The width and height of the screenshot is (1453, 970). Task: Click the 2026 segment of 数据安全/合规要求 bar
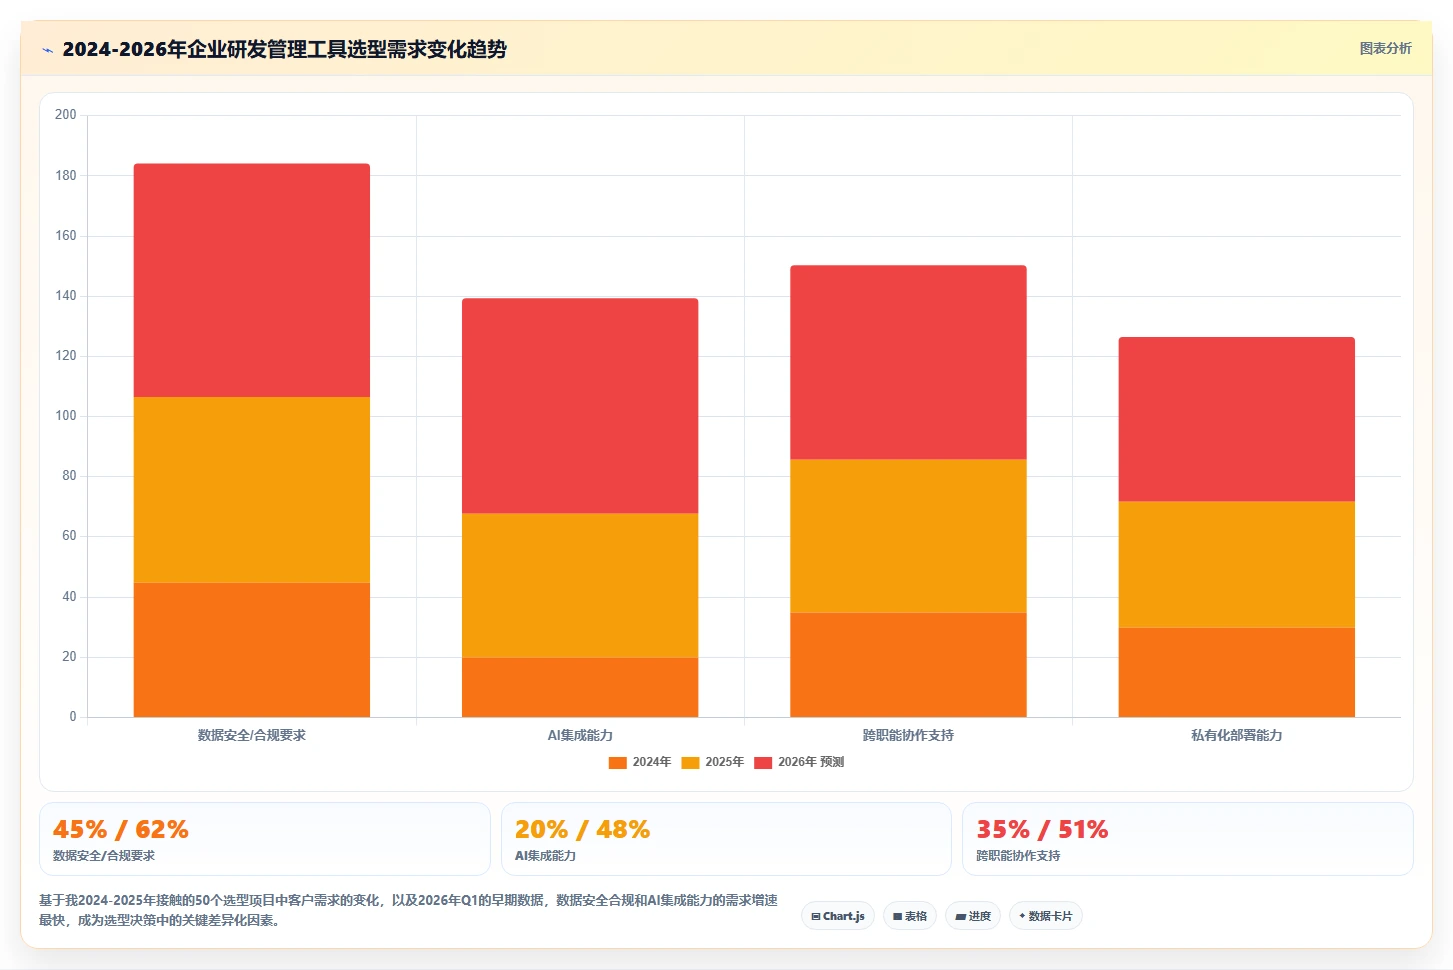pos(252,280)
